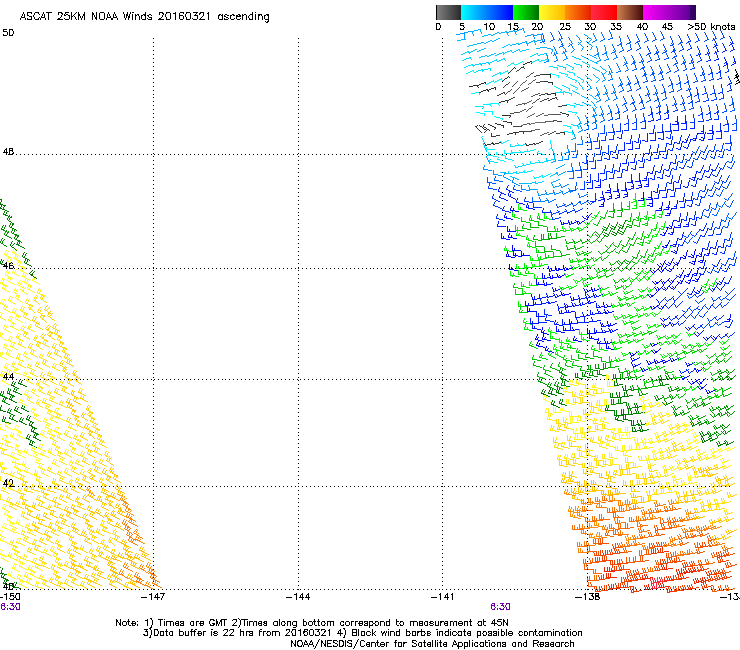This screenshot has width=740, height=650.
Task: Click the -141 longitude label
Action: 443,597
